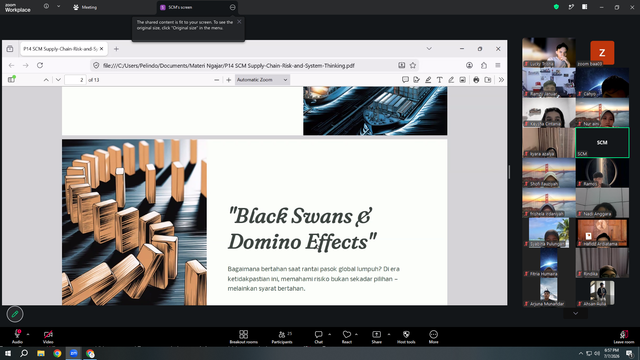
Task: Select the PDF add text tool
Action: [440, 80]
